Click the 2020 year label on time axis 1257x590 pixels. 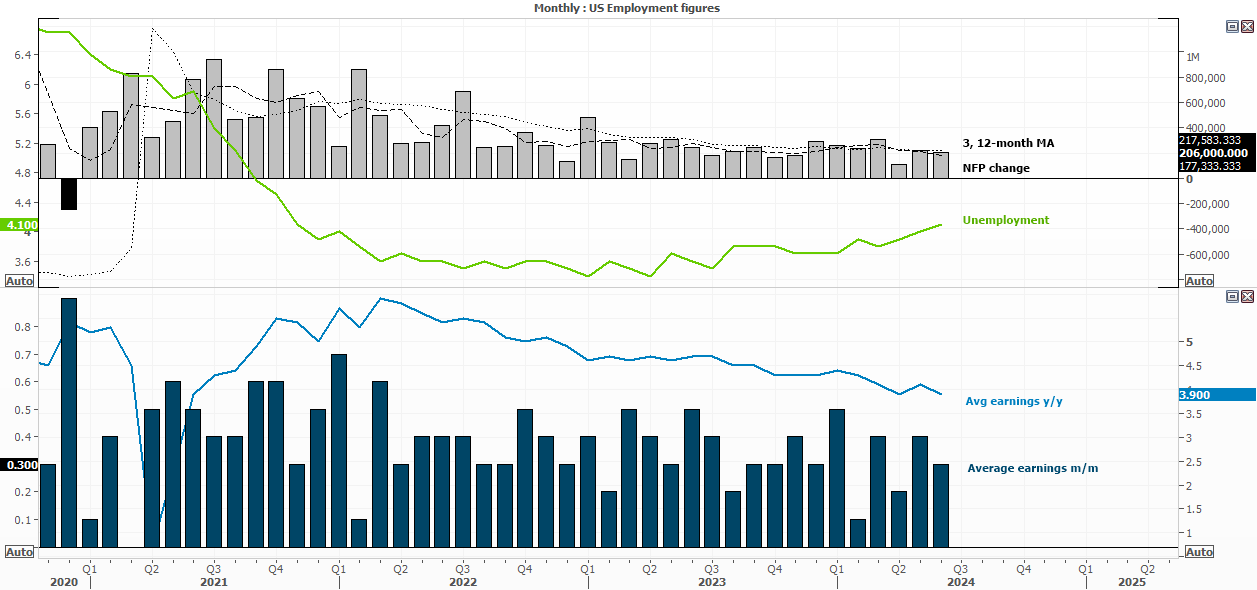click(63, 581)
